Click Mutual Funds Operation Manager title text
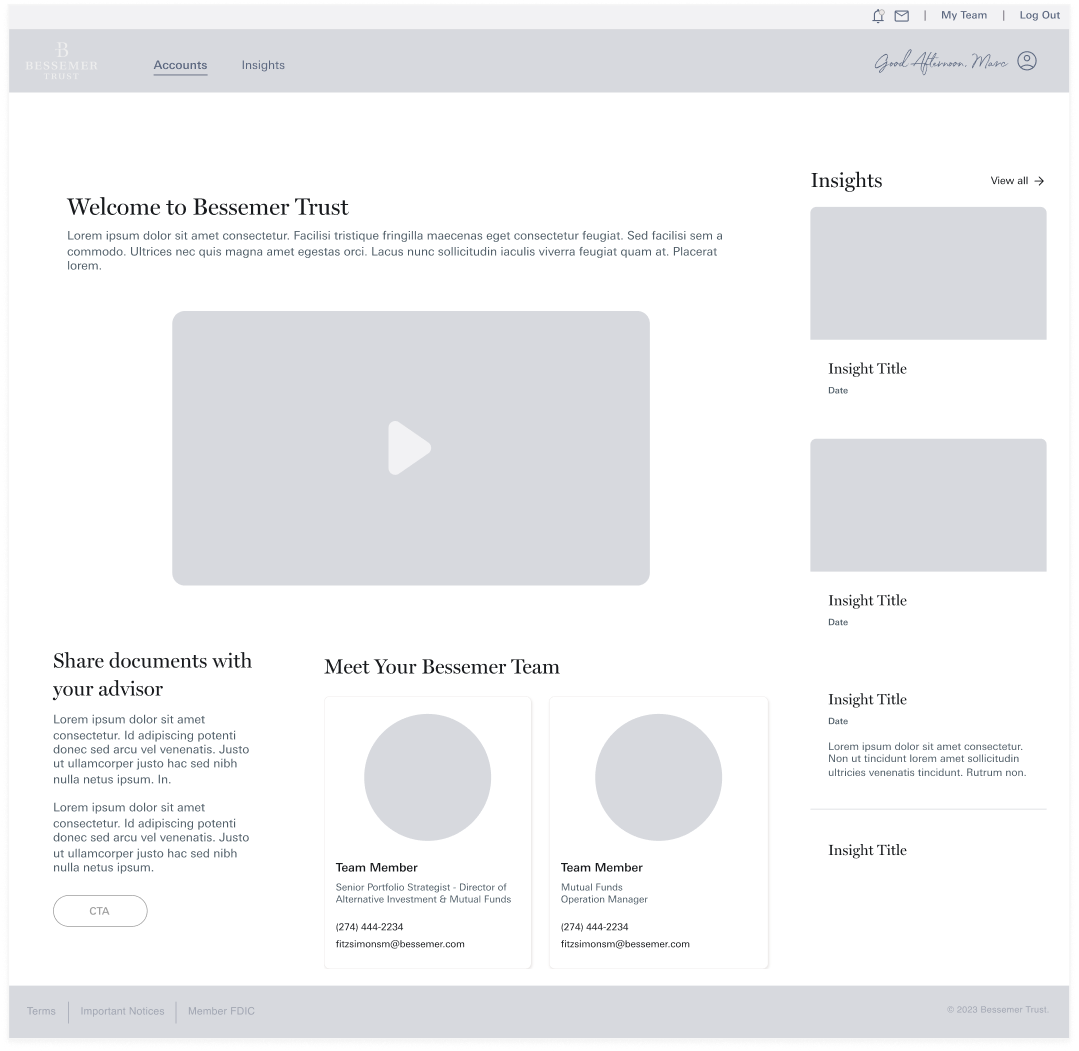 click(x=604, y=893)
